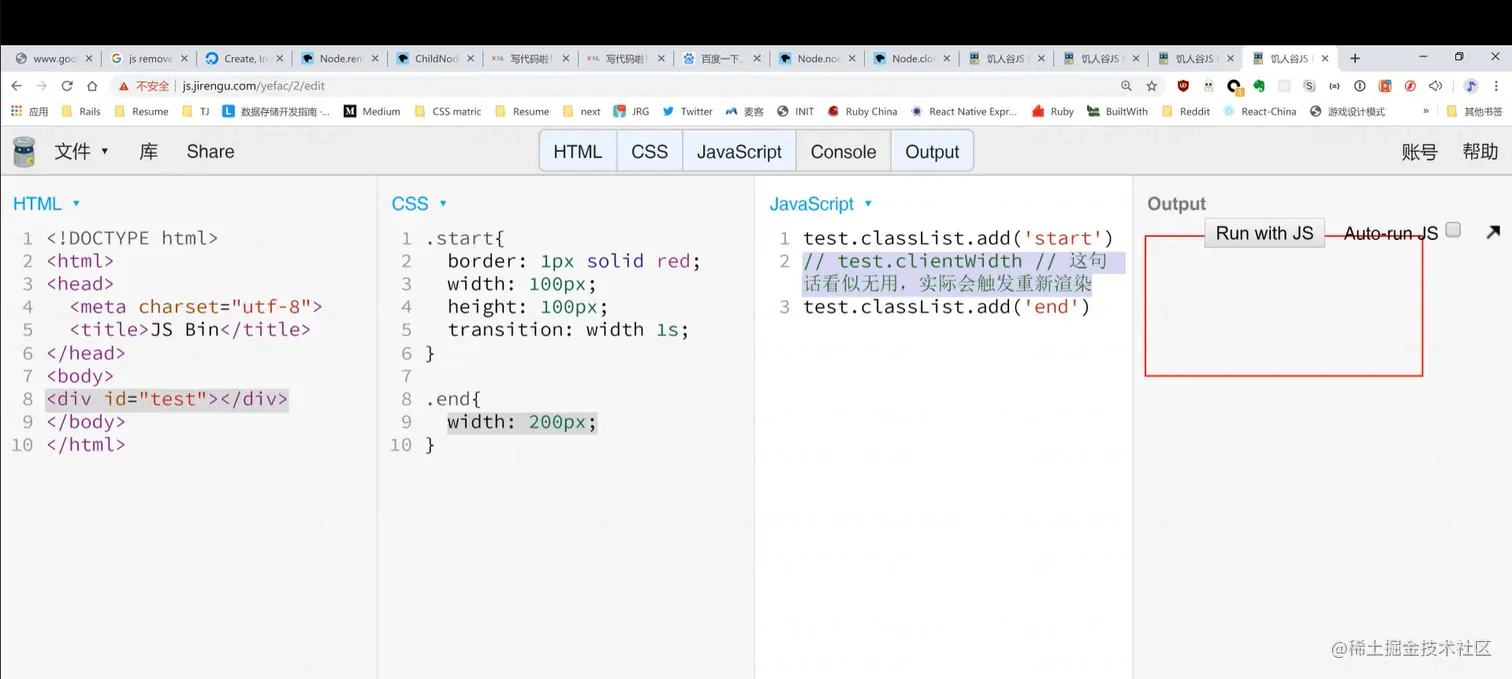Open the React-China bookmark

[x=1259, y=112]
